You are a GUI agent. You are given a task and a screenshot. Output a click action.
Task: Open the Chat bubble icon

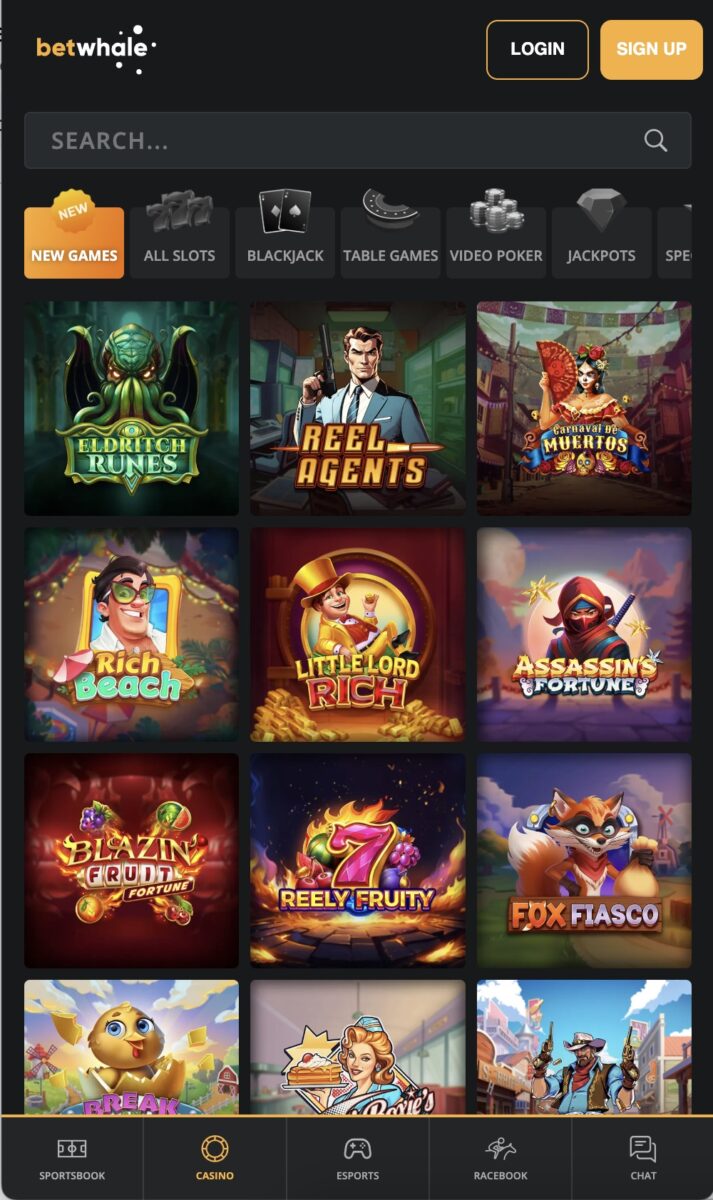pyautogui.click(x=643, y=1148)
